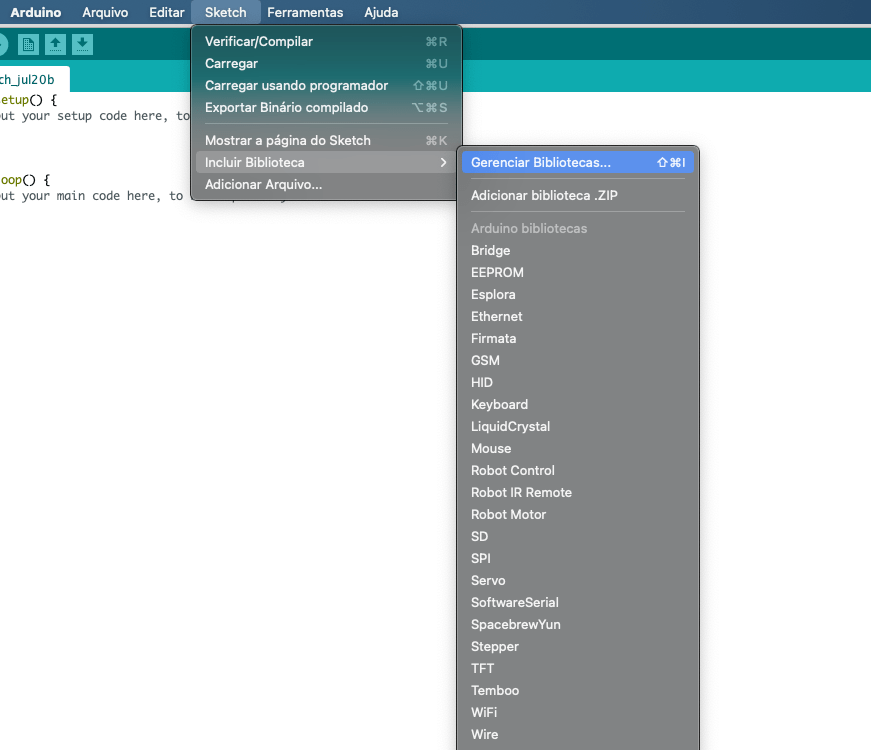Click the 'your setup code here' comment

coord(94,116)
